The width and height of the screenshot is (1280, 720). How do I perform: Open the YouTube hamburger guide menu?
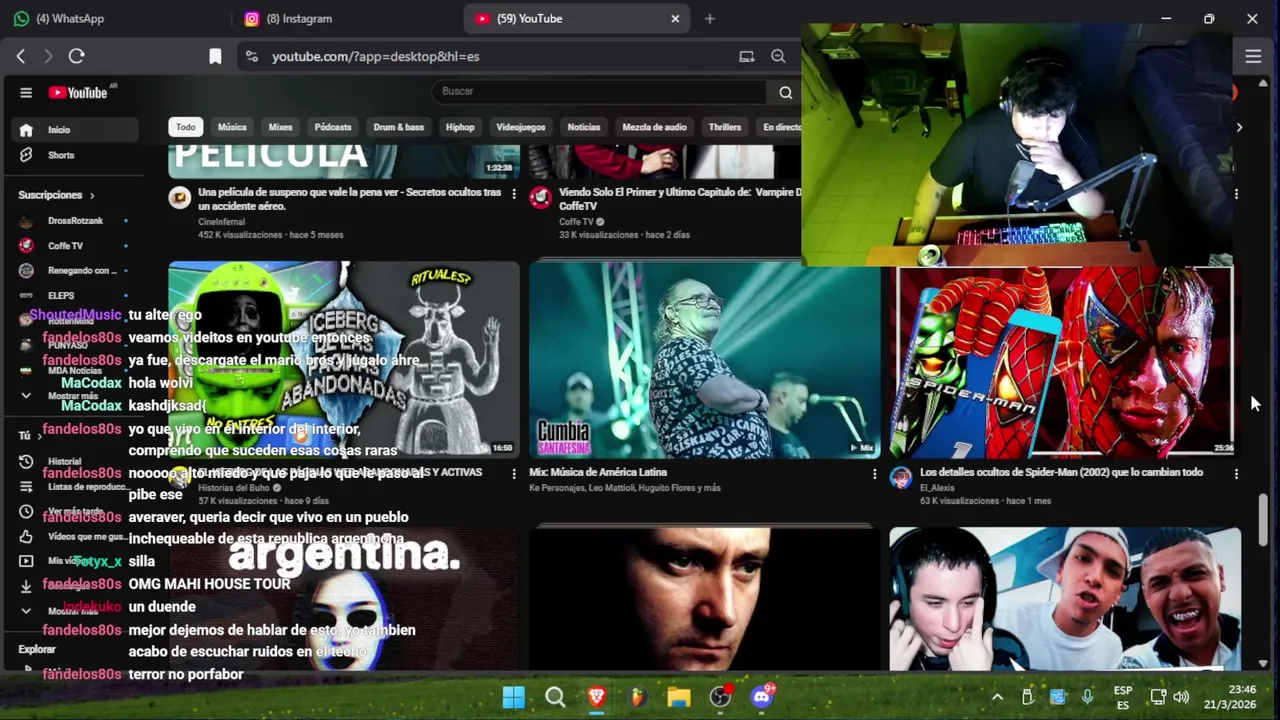(x=26, y=92)
